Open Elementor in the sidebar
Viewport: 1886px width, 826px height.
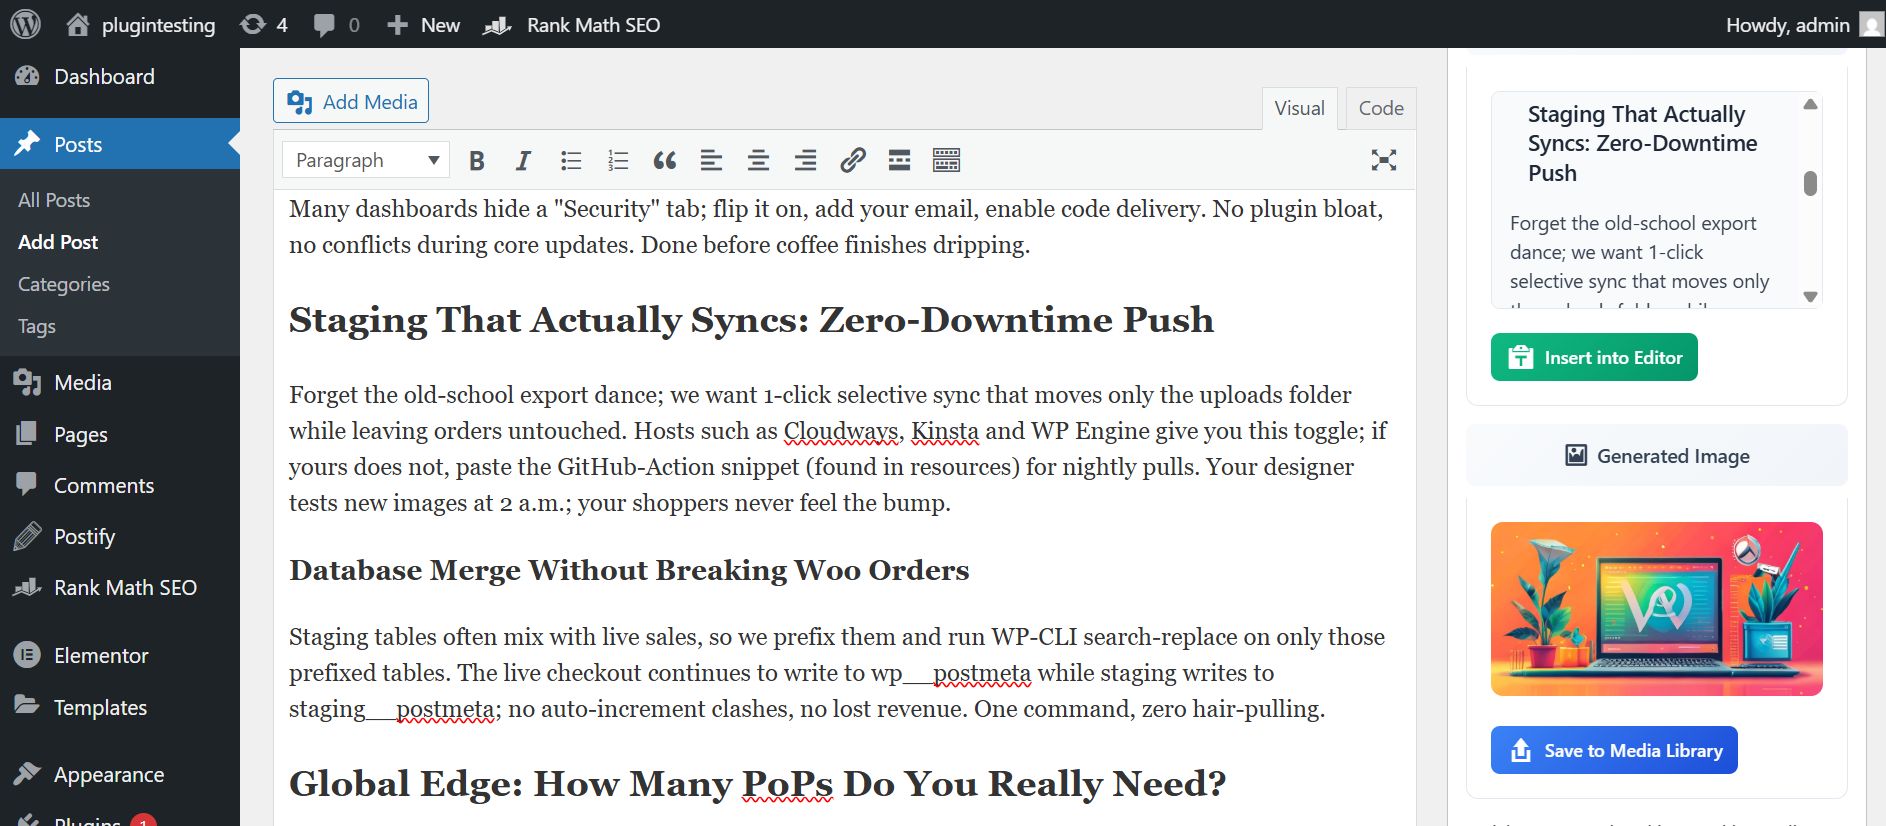(x=120, y=655)
